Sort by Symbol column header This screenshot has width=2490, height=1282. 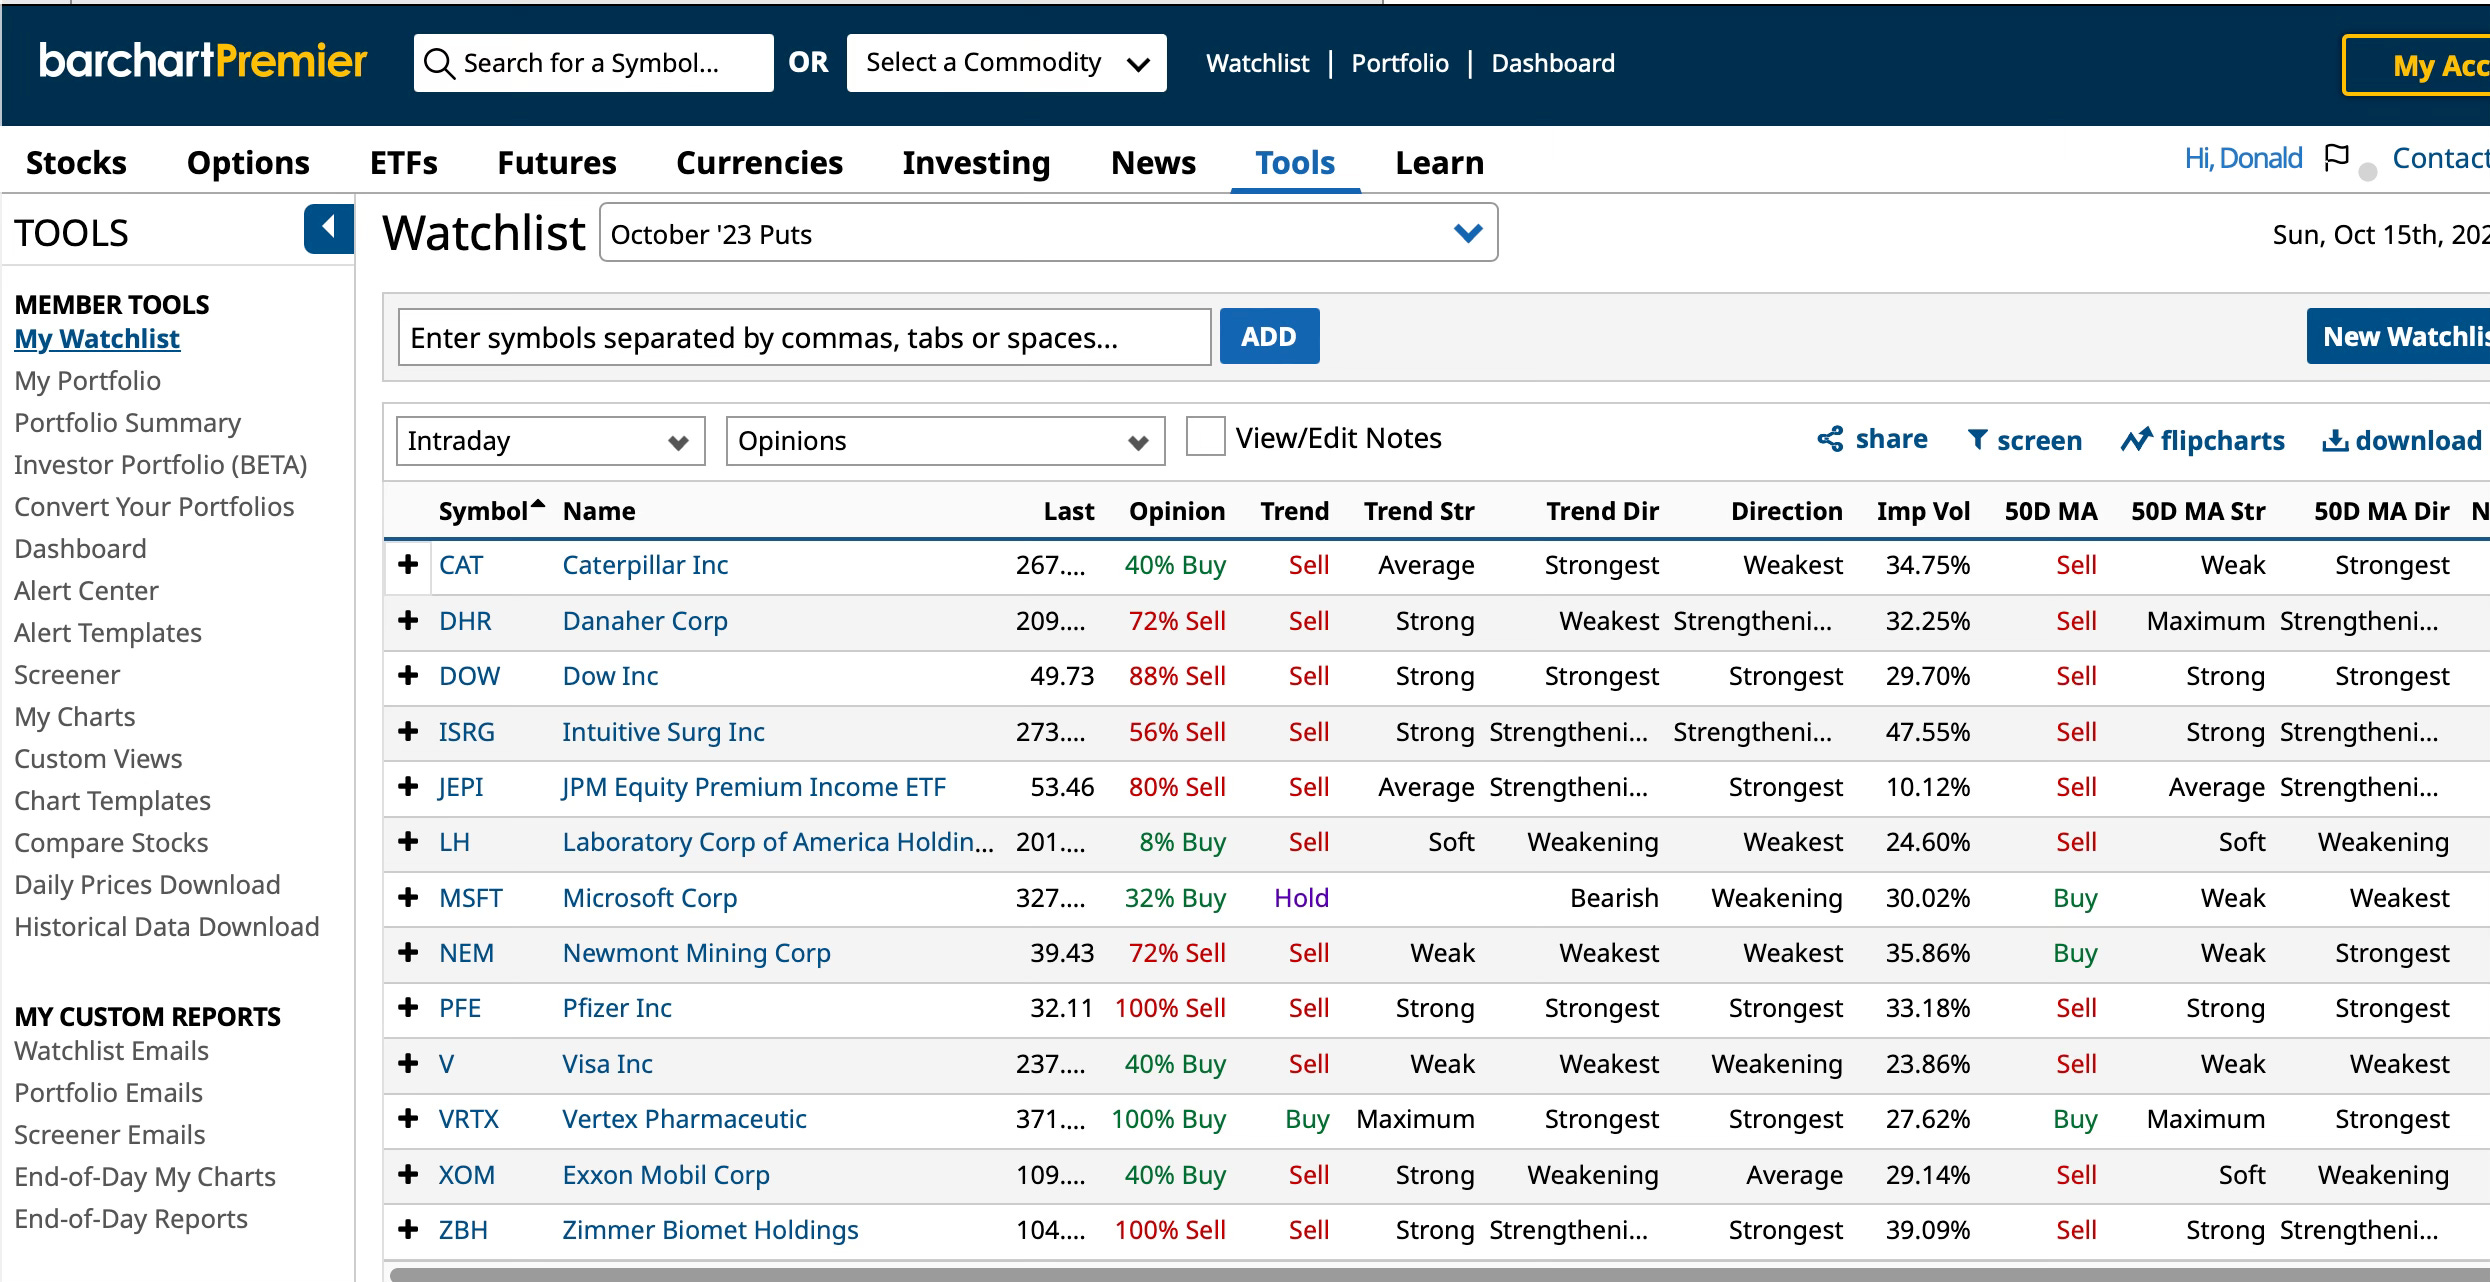coord(491,511)
